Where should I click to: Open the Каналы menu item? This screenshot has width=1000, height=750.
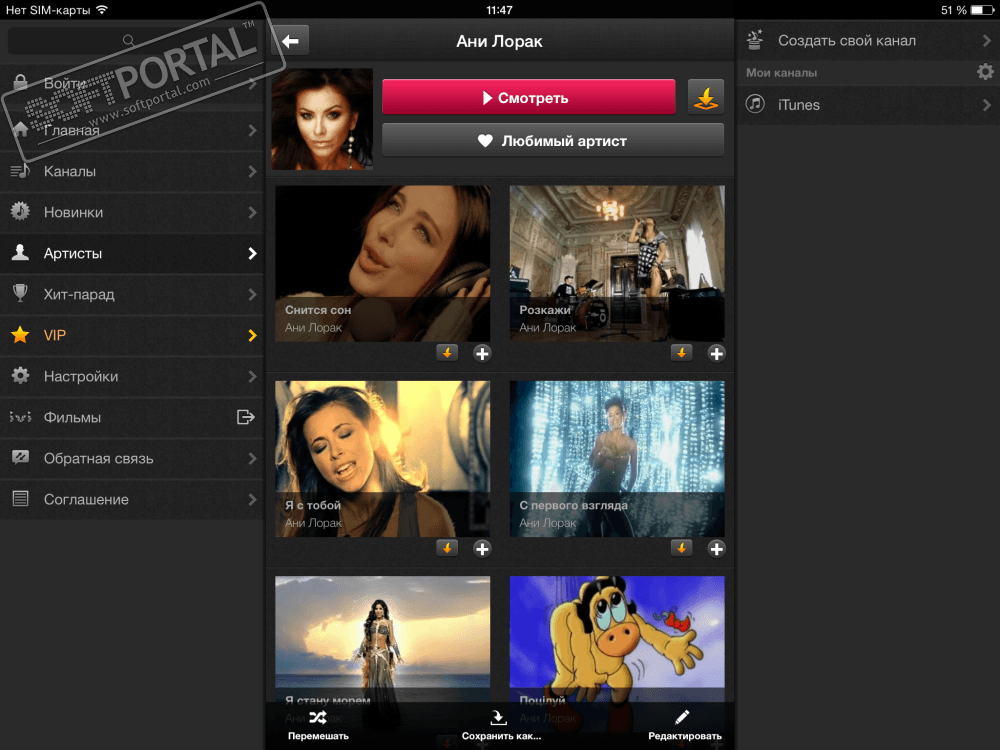[x=132, y=171]
